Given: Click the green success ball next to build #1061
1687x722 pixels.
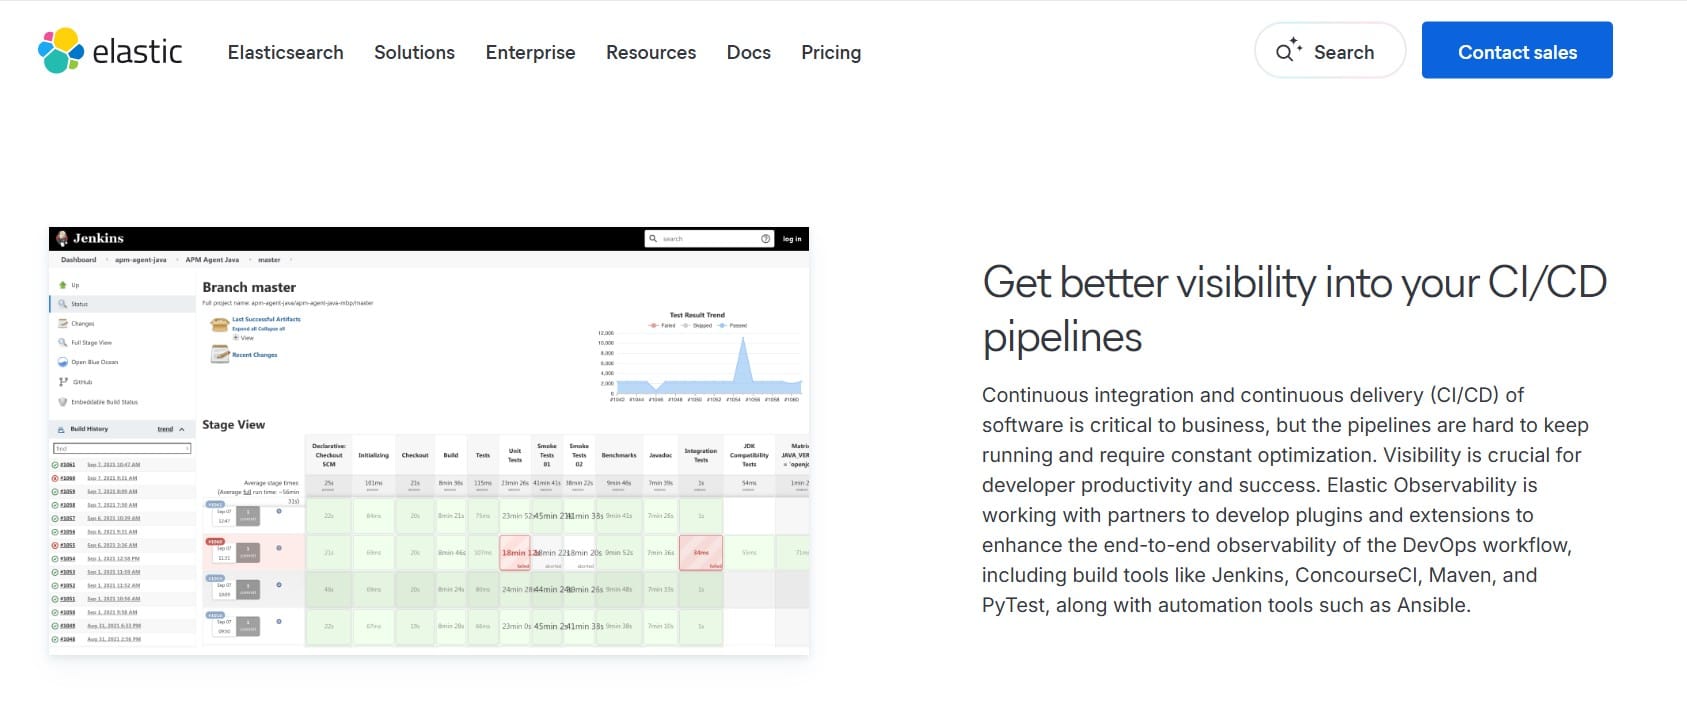Looking at the screenshot, I should click(x=56, y=463).
